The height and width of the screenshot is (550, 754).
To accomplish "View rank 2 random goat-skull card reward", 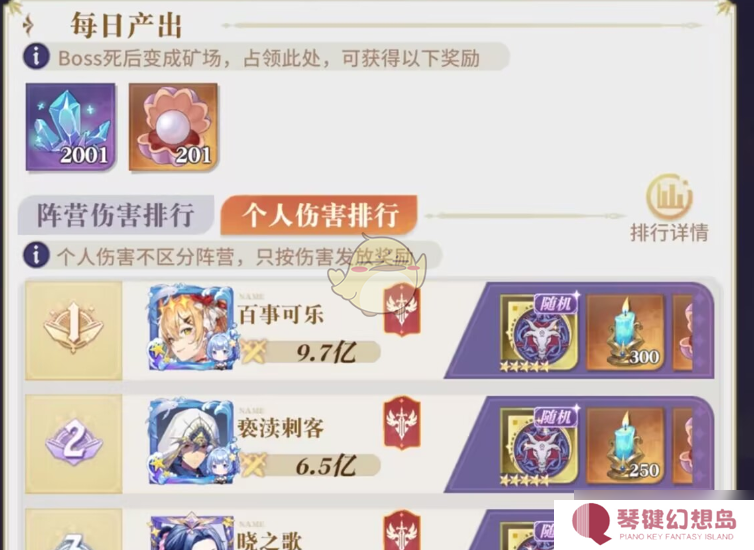I will 540,446.
